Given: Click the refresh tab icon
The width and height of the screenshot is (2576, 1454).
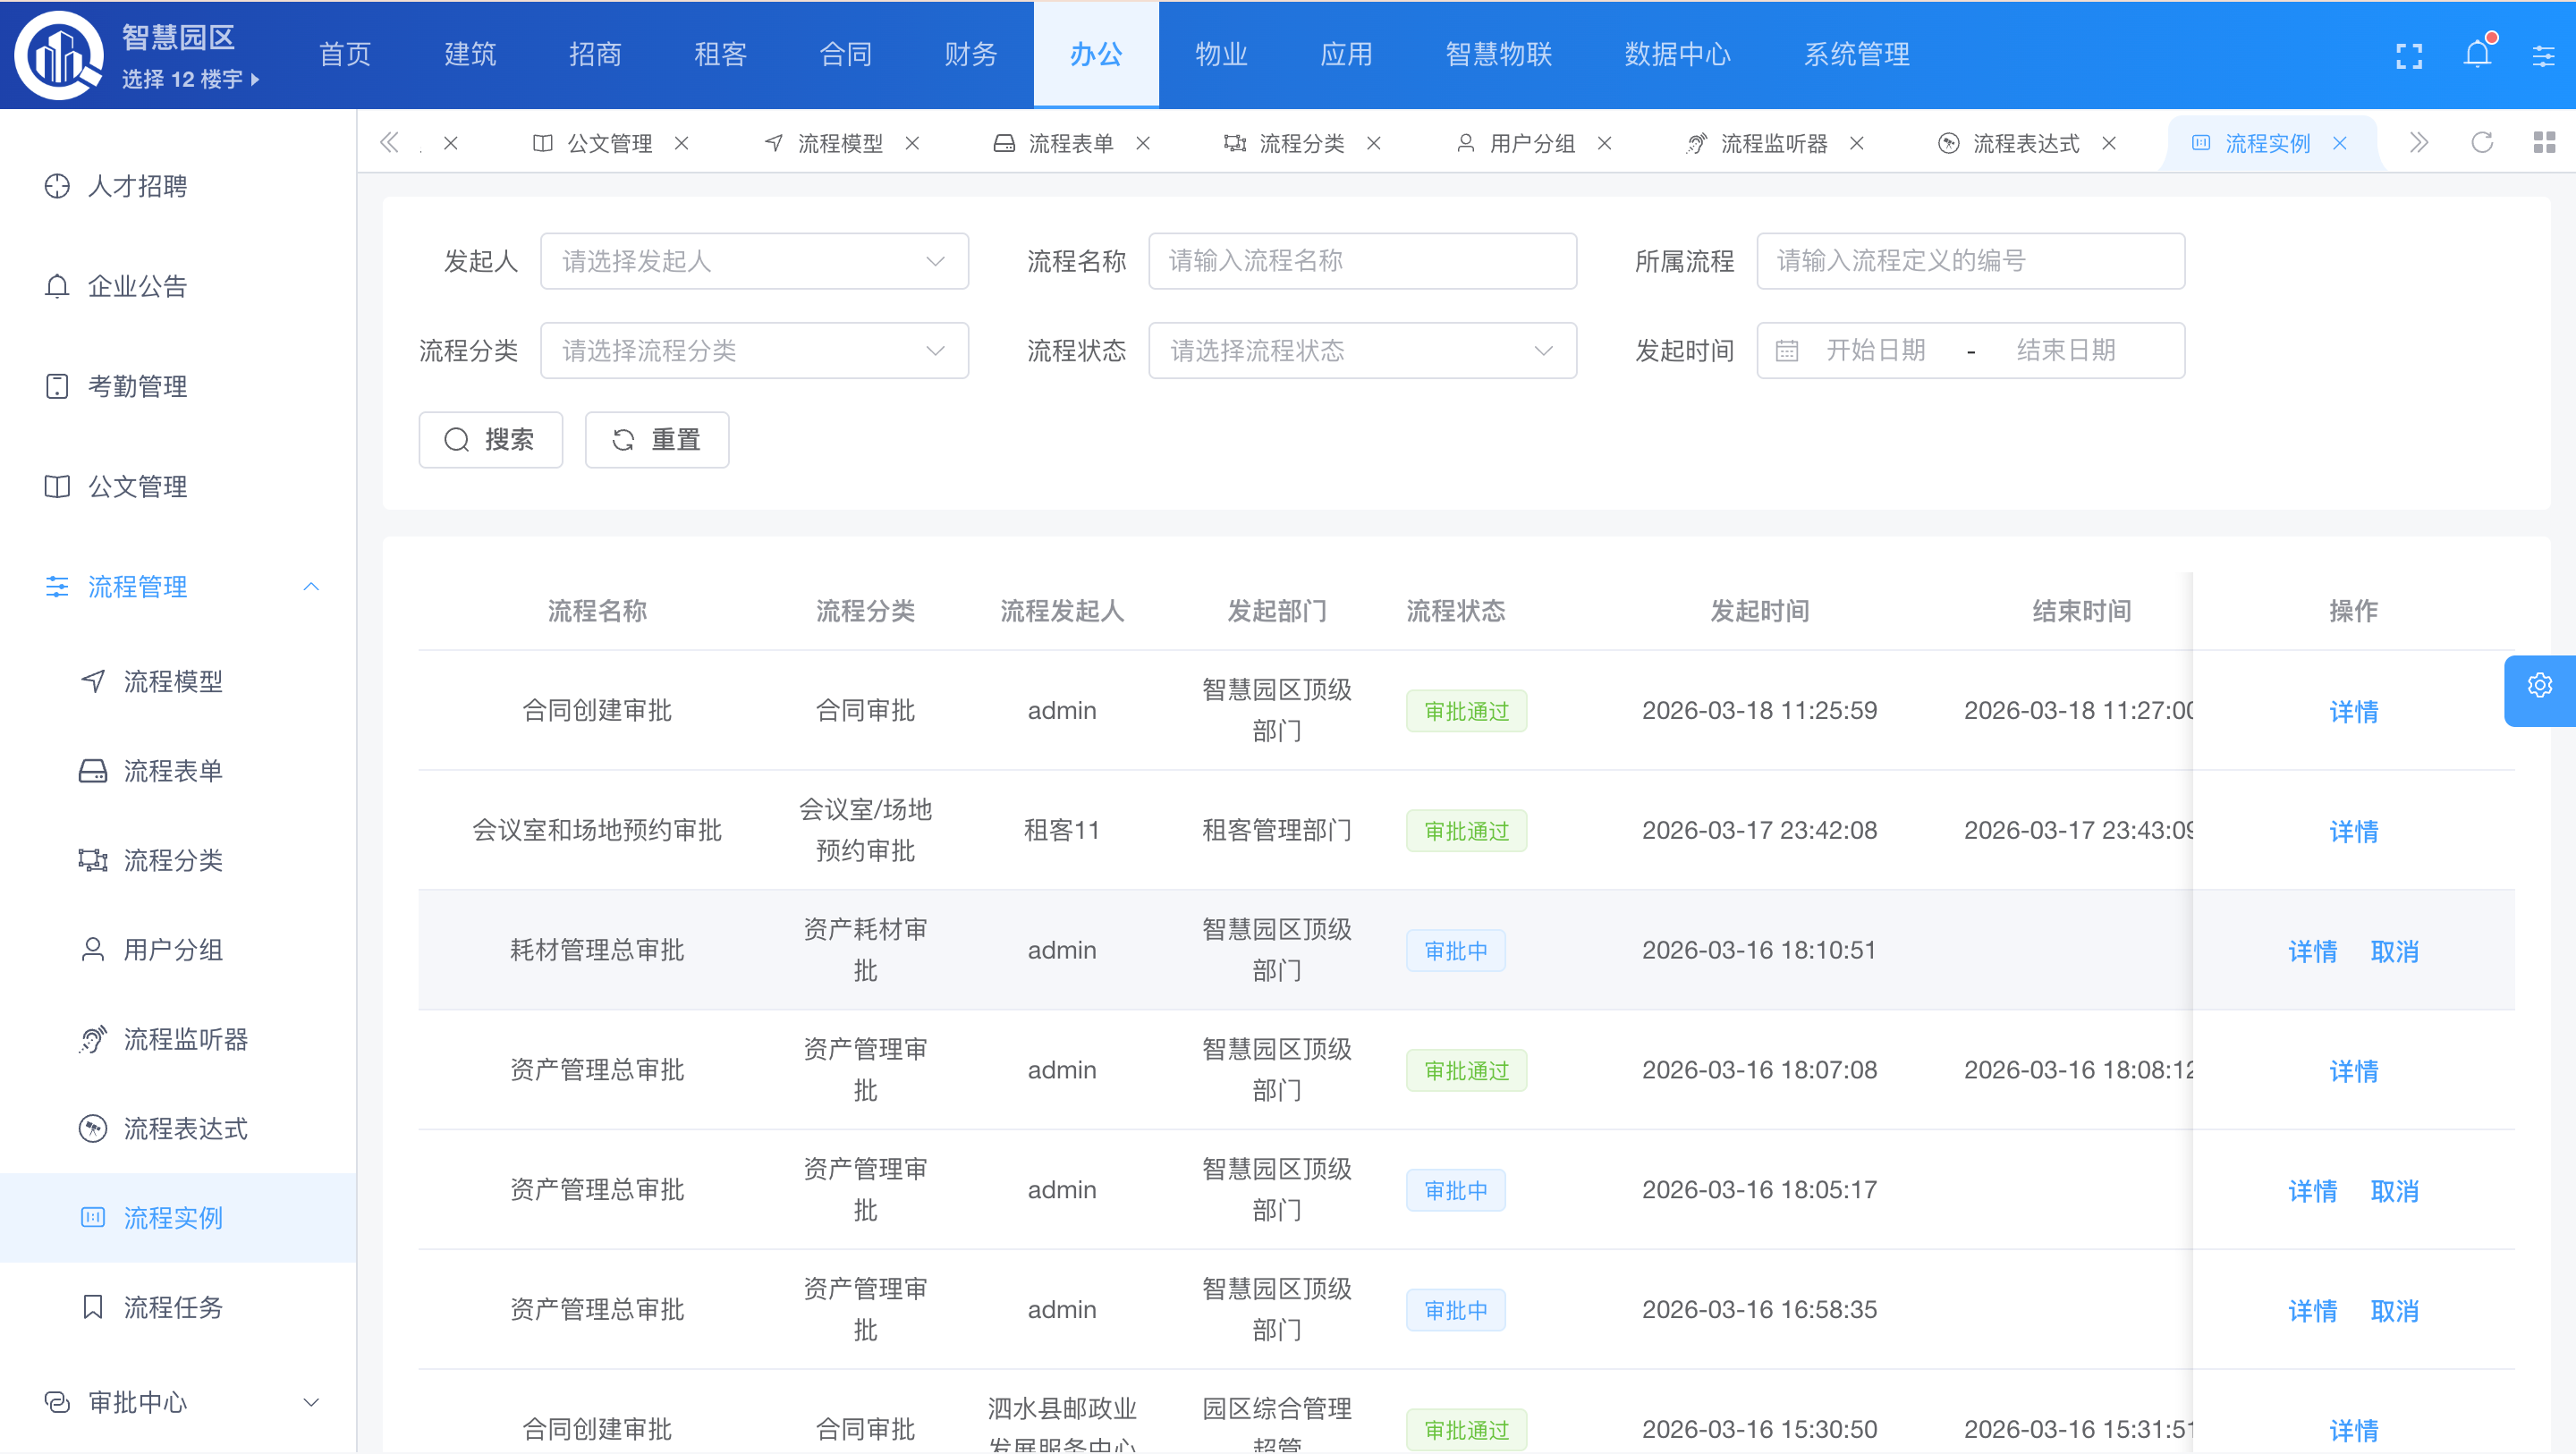Looking at the screenshot, I should pos(2482,143).
